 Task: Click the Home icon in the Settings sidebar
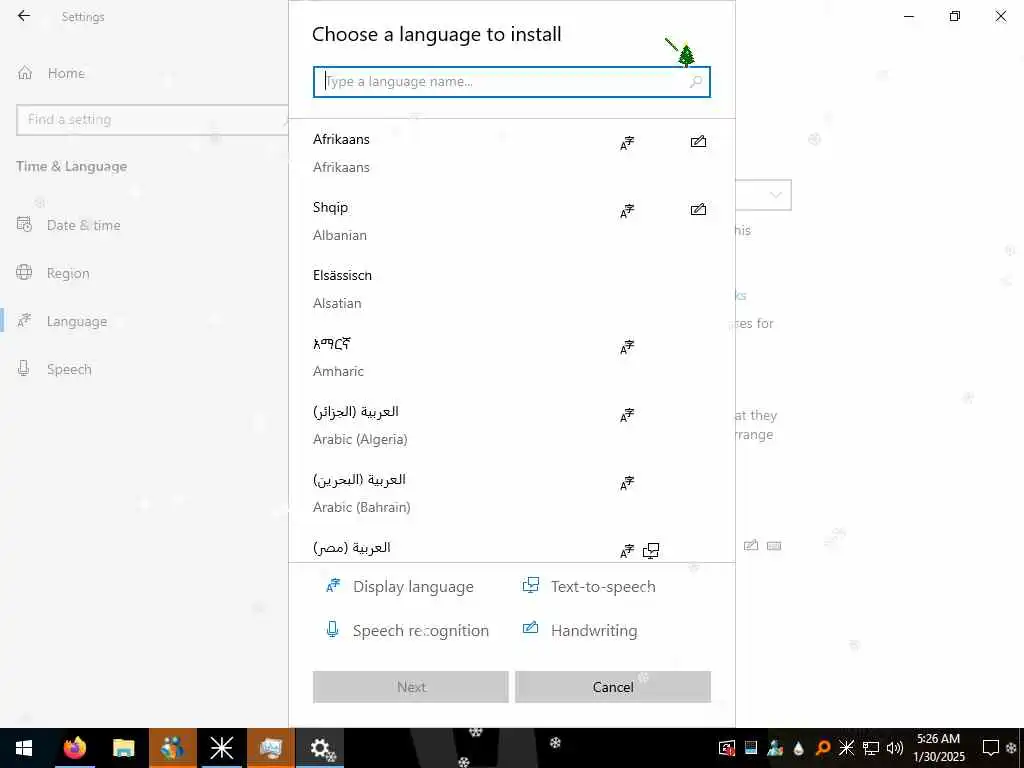tap(25, 72)
